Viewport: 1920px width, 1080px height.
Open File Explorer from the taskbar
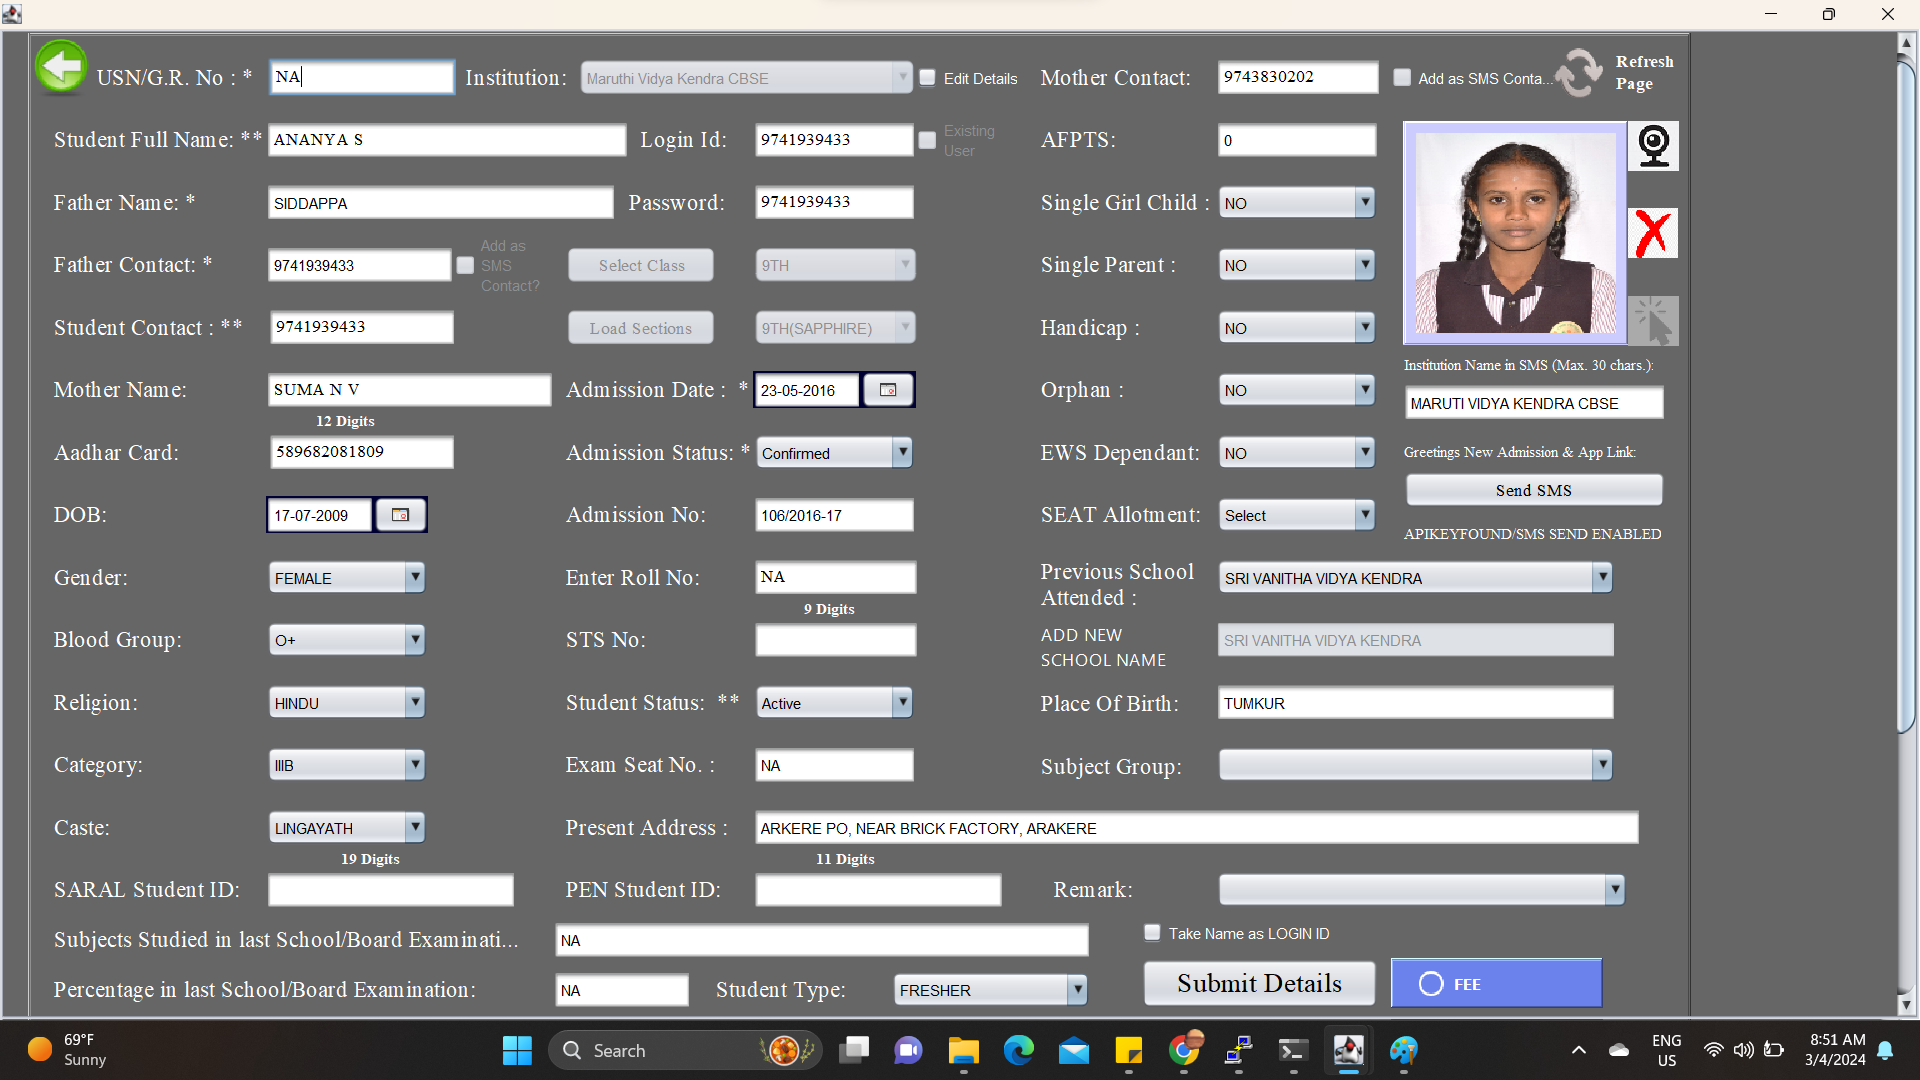pos(963,1050)
